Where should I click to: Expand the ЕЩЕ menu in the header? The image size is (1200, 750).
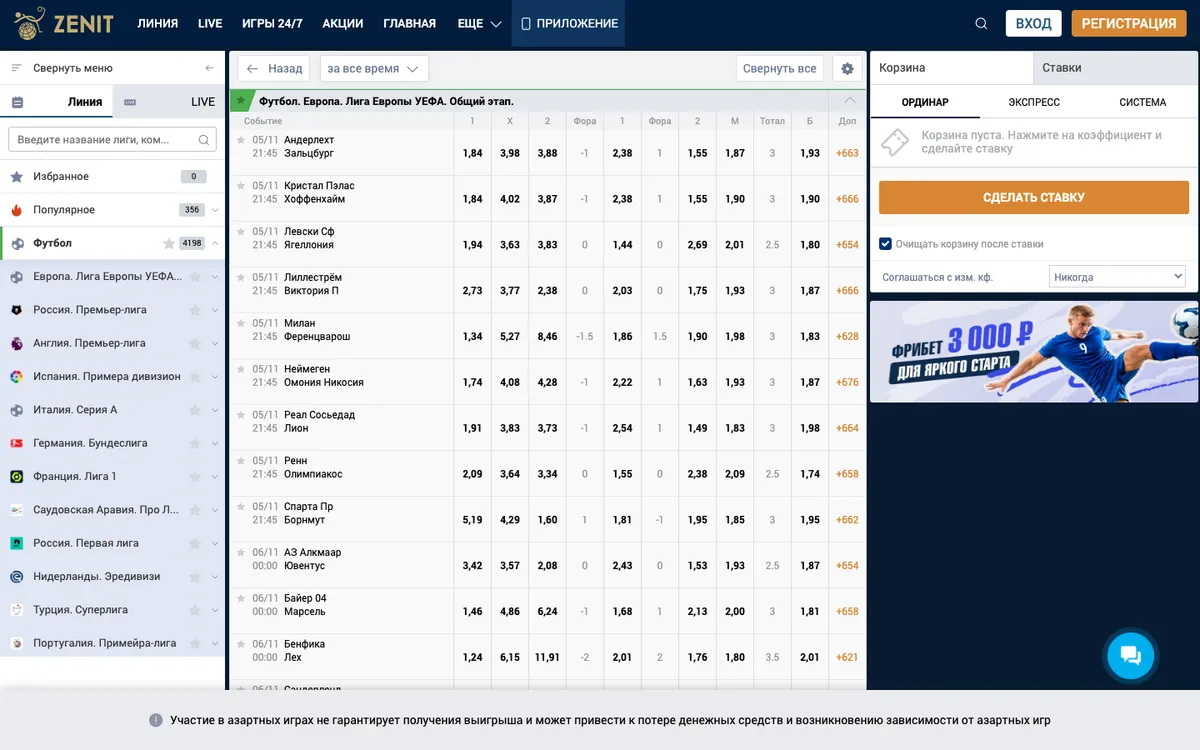point(479,24)
